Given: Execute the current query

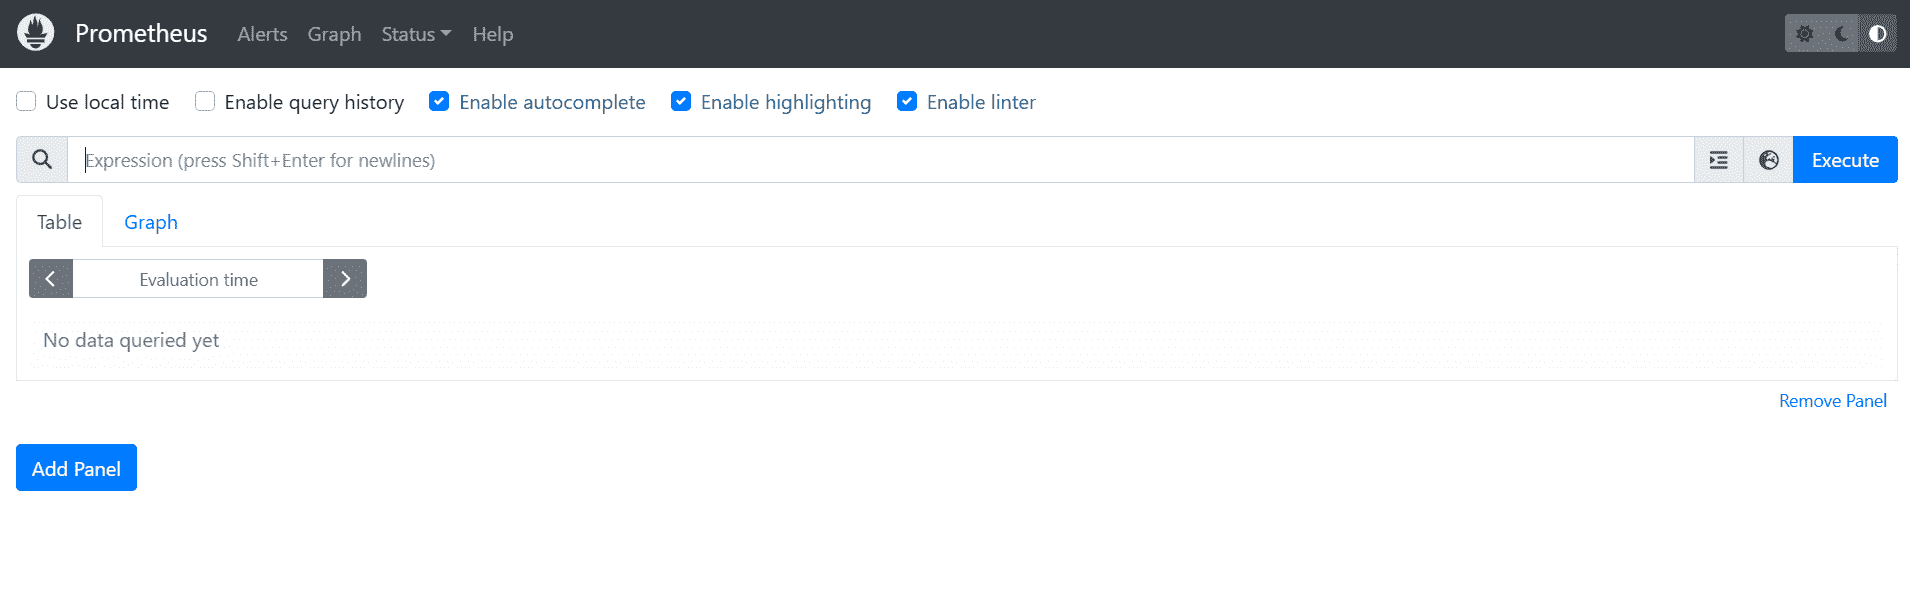Looking at the screenshot, I should (1844, 159).
